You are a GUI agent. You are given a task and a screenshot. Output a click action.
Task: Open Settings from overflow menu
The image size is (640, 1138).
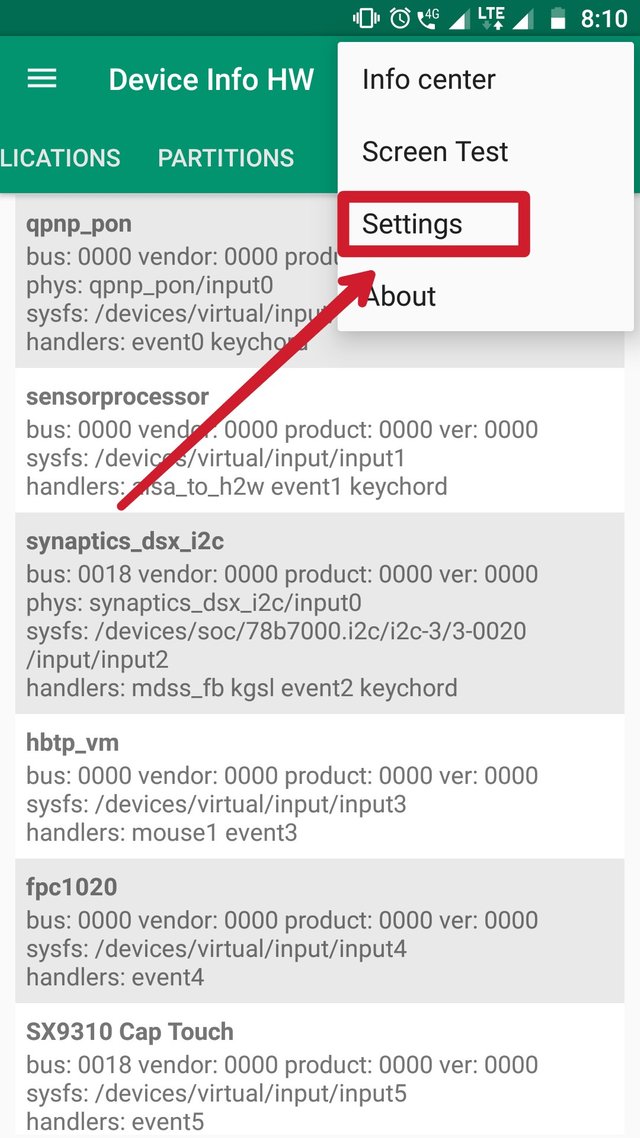click(x=412, y=224)
